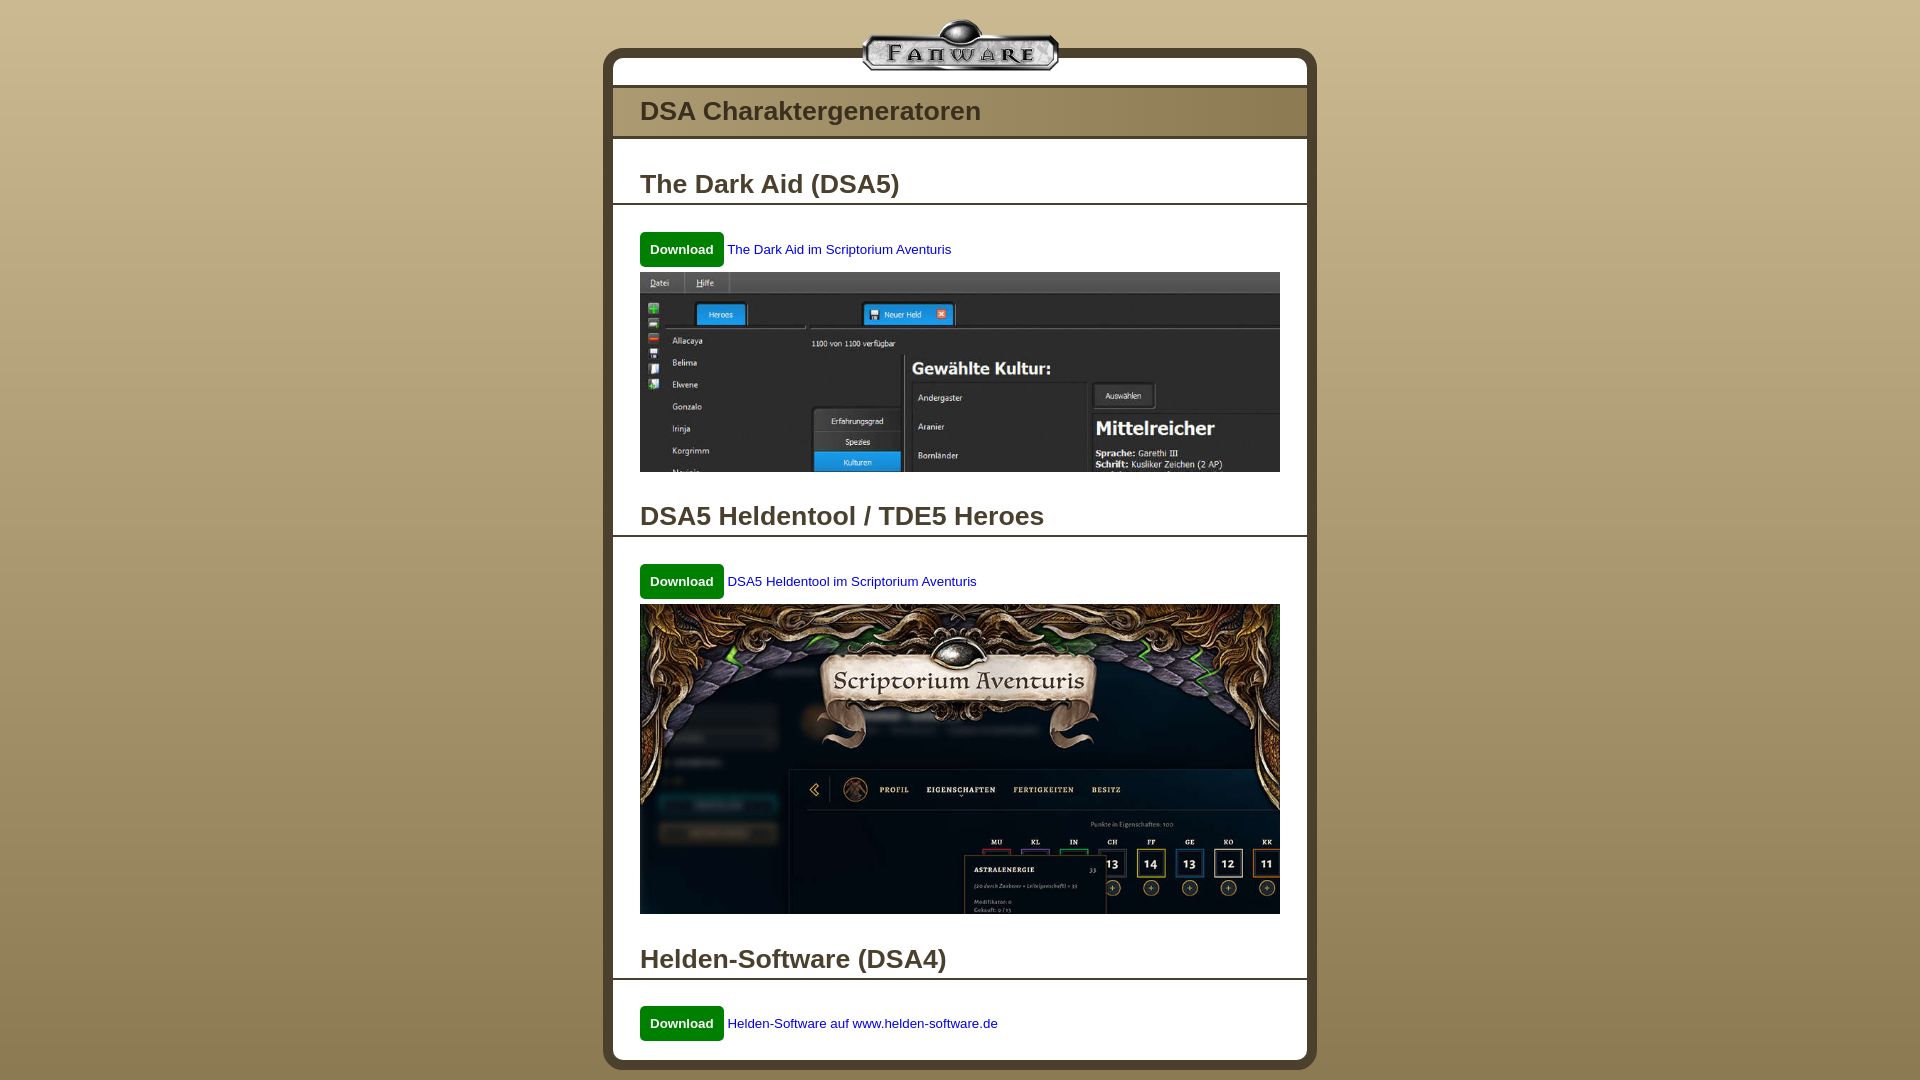Select 'DSA5 Heldentool / TDE5 Heroes' heading

(842, 516)
